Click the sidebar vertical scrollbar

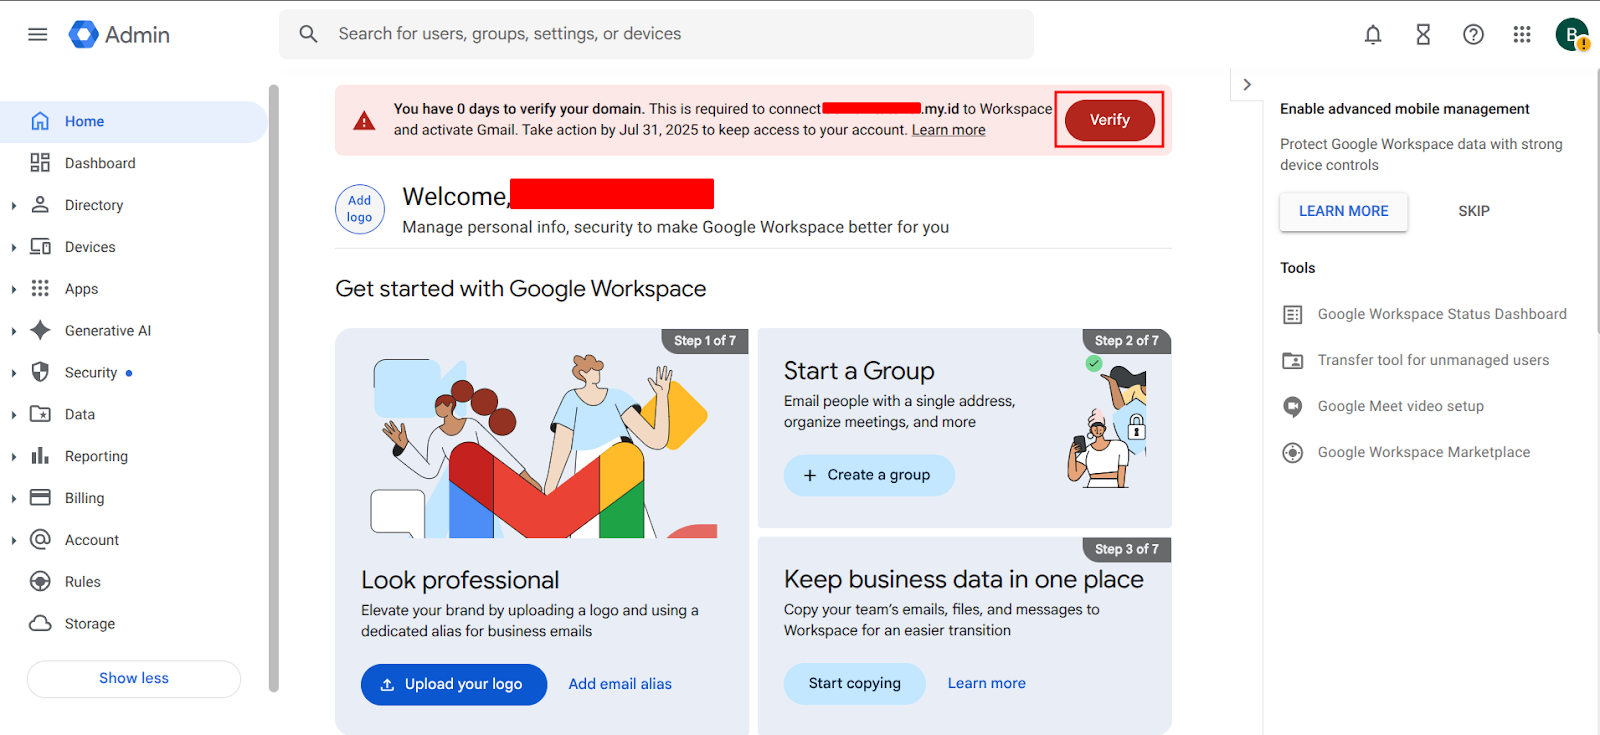(x=274, y=388)
